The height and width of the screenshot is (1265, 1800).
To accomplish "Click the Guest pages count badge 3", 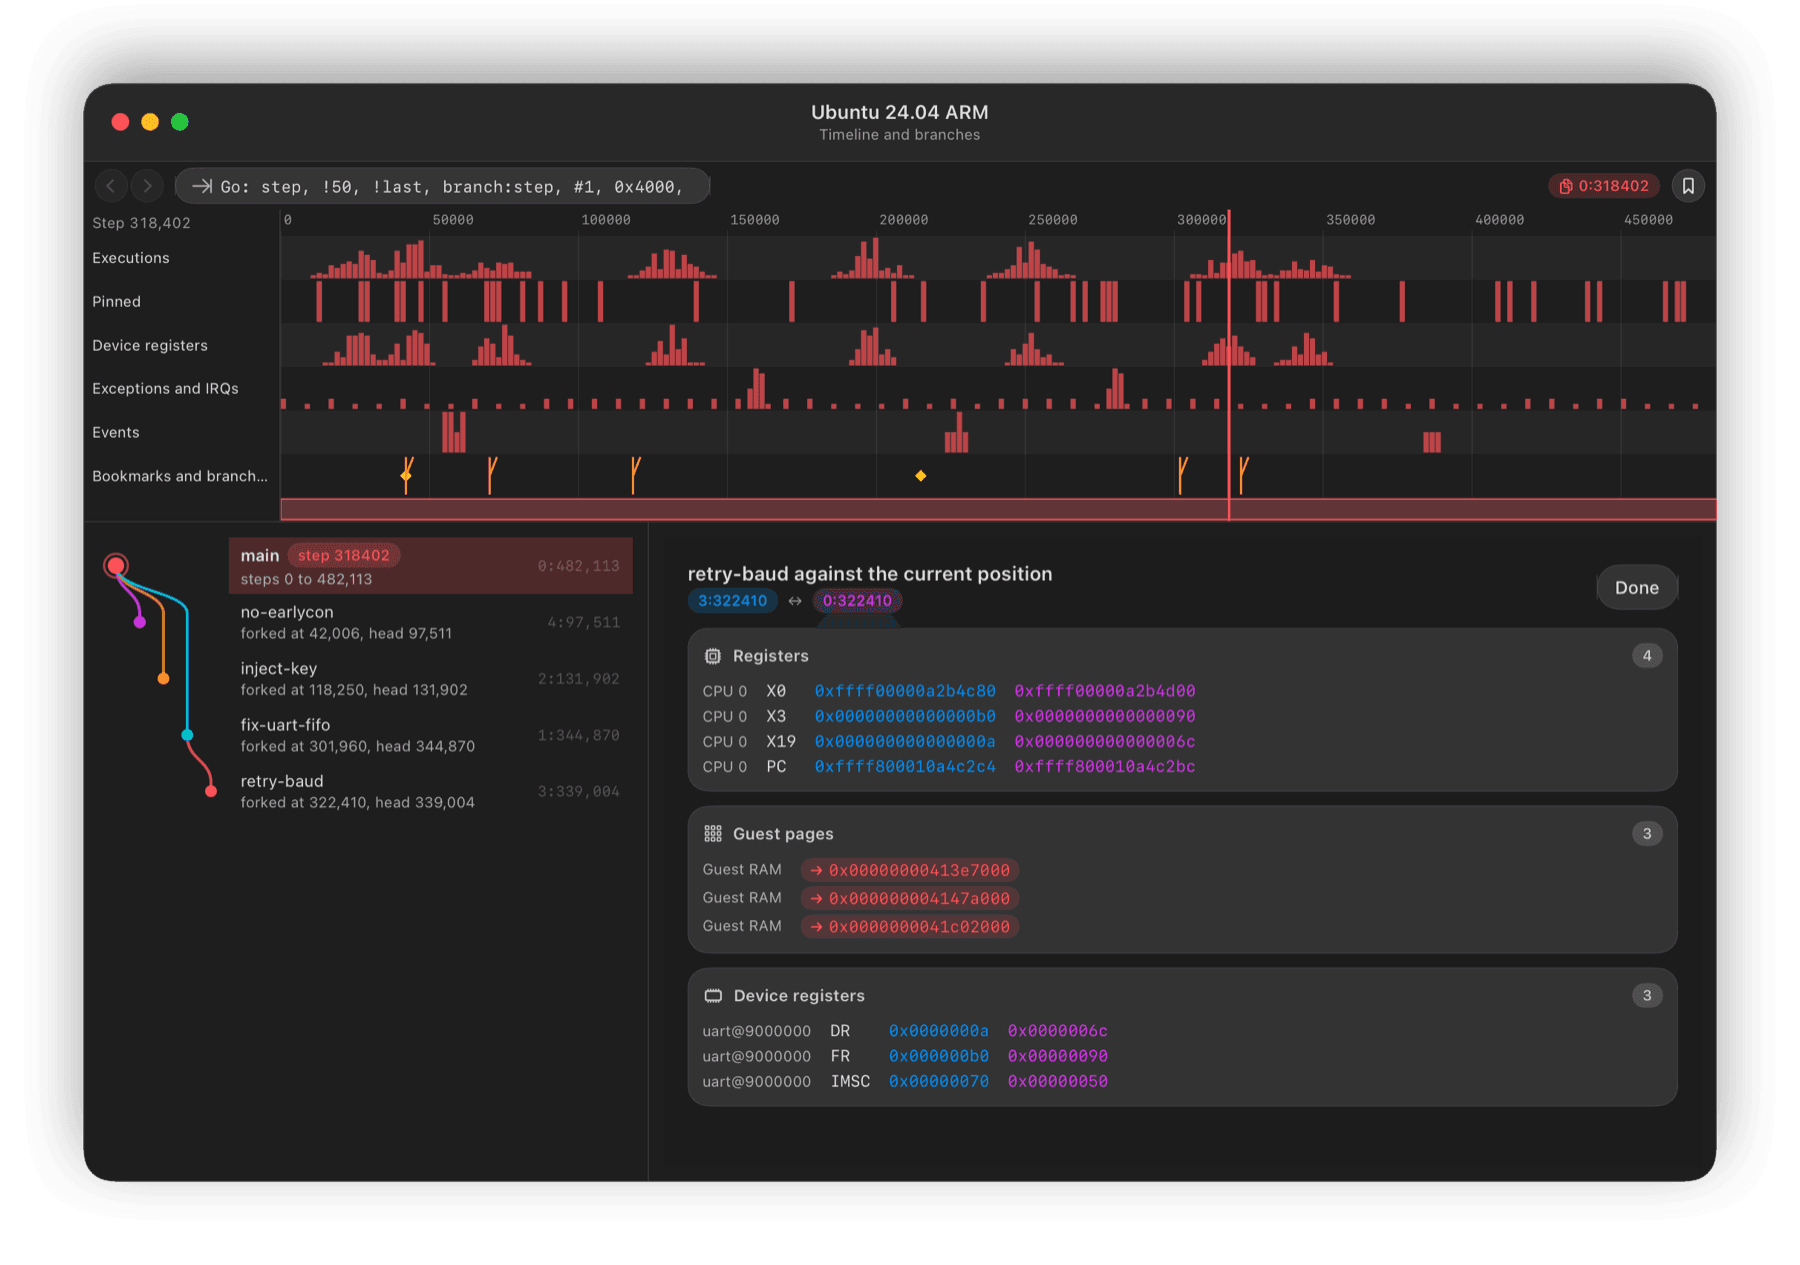I will tap(1647, 834).
